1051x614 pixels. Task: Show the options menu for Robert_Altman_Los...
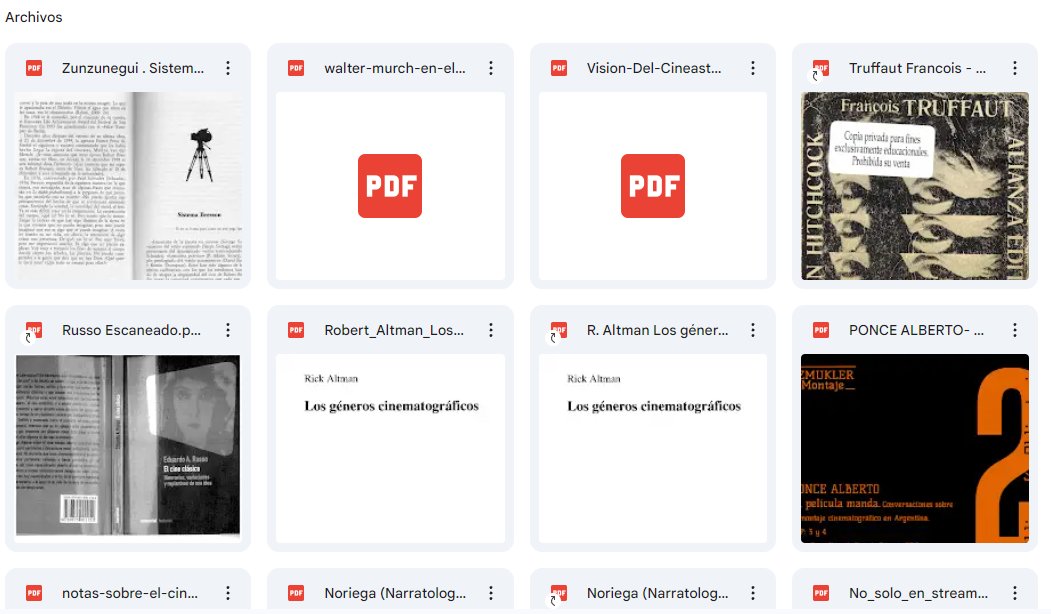point(491,330)
